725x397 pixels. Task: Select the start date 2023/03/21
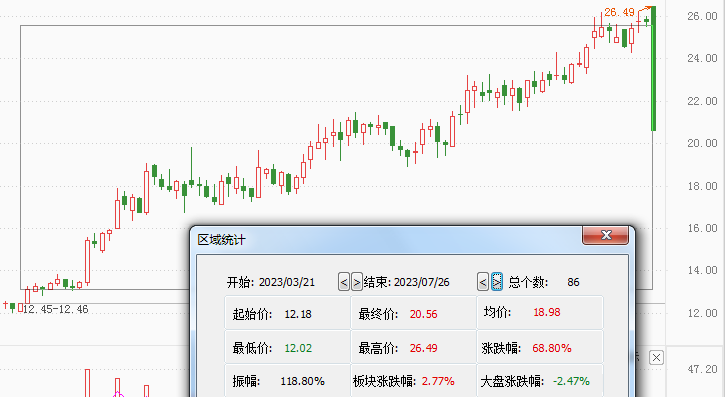(287, 282)
